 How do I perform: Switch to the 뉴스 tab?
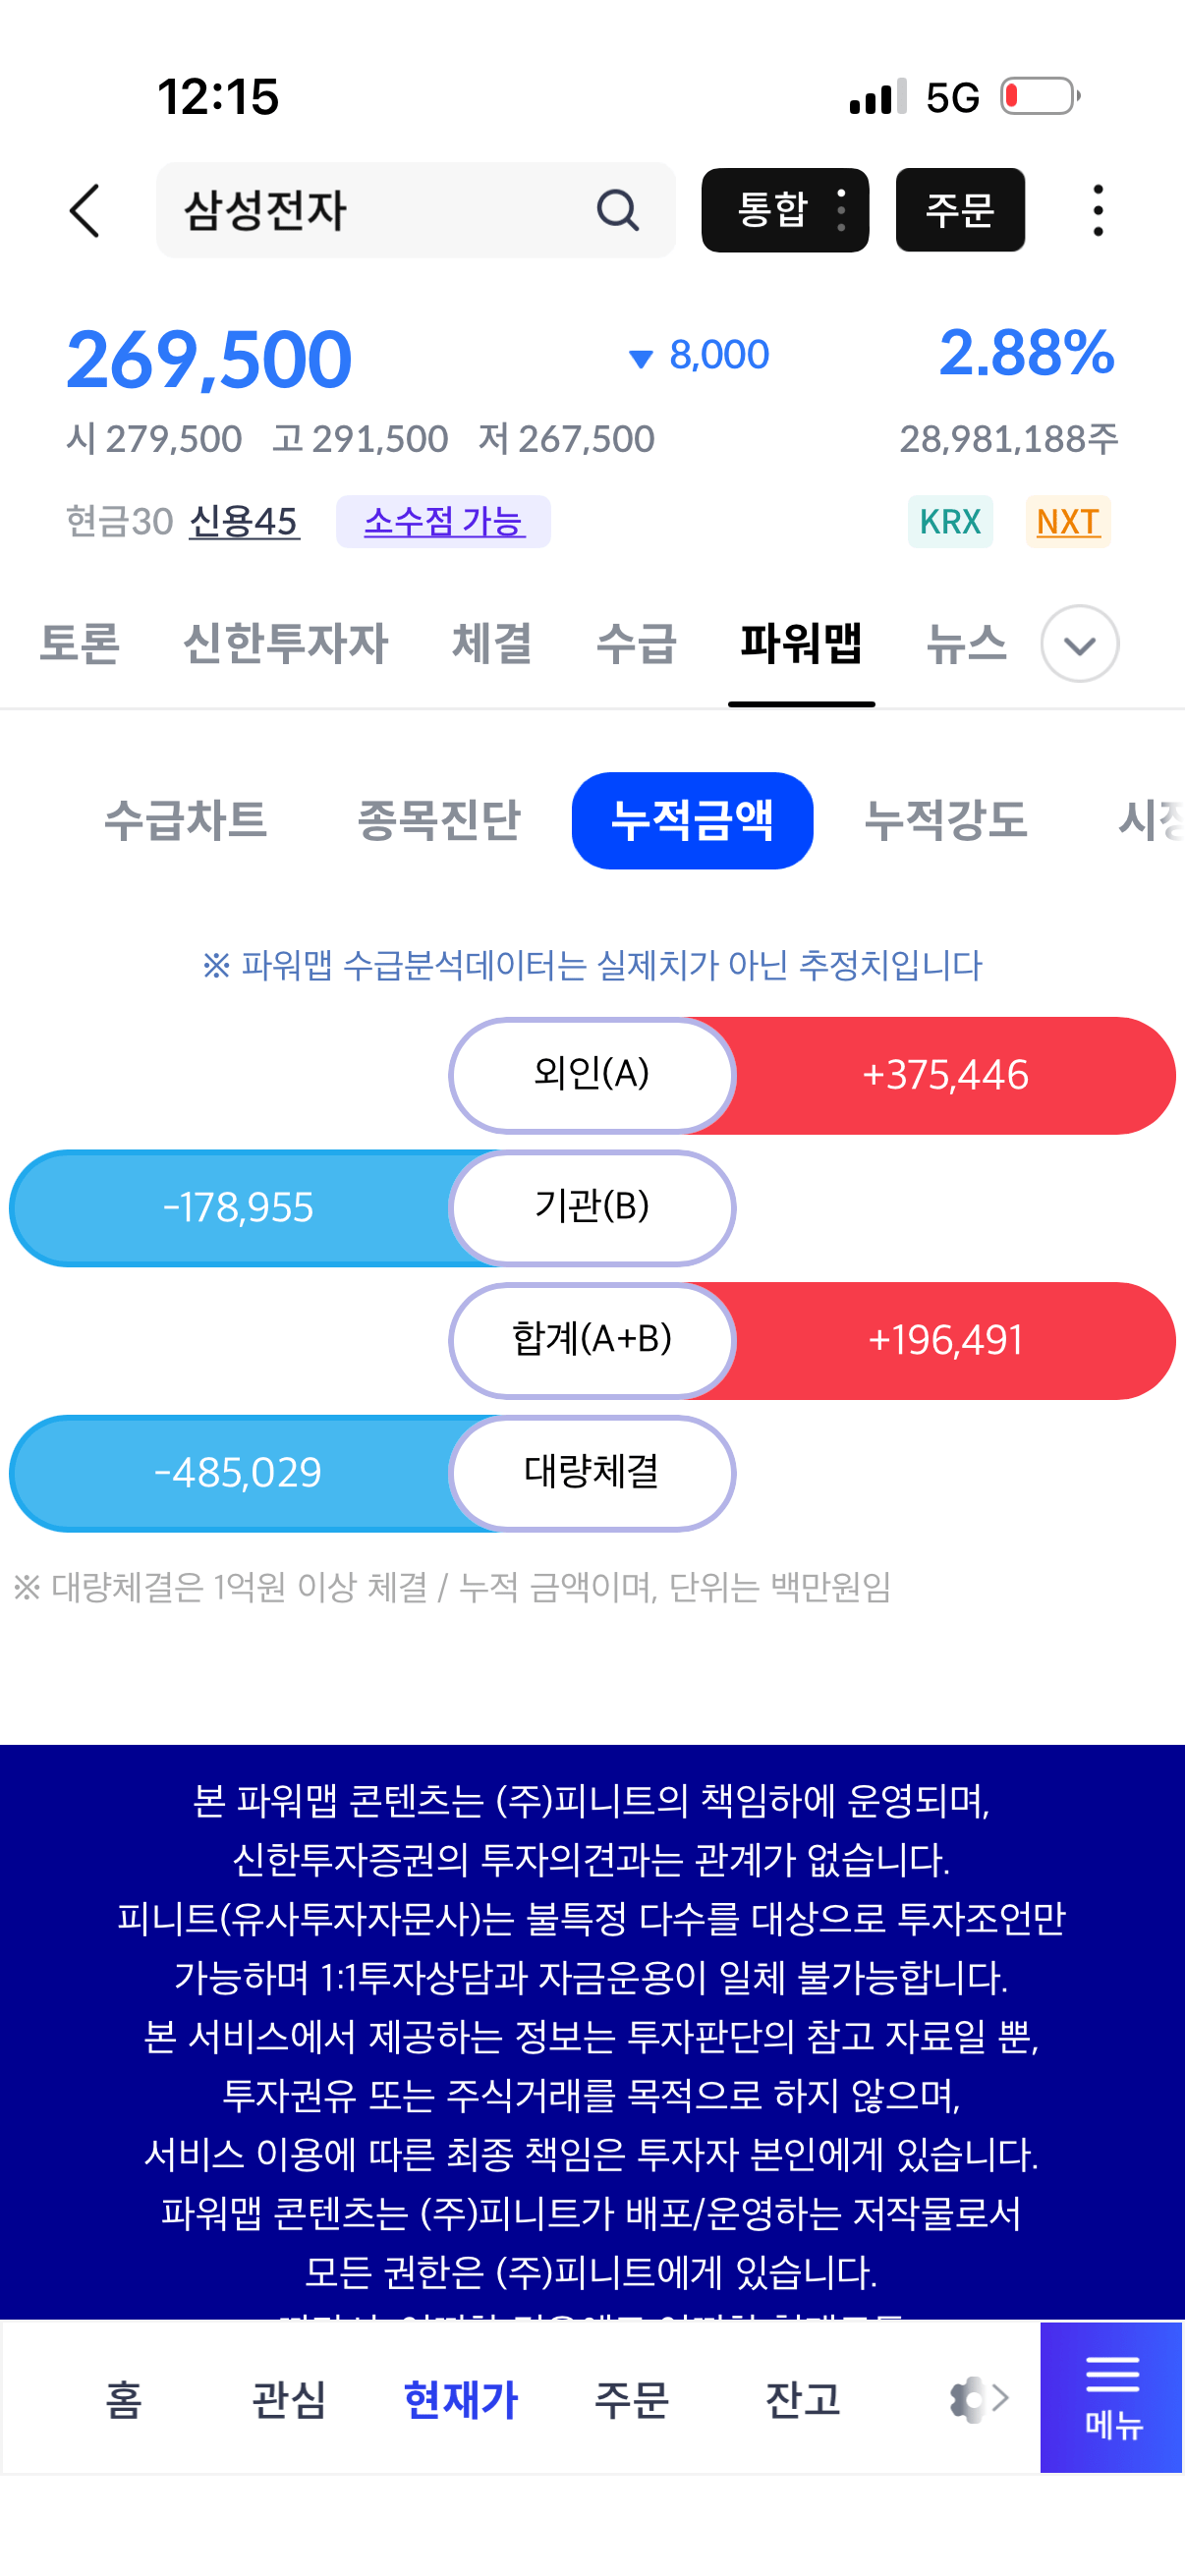[966, 643]
